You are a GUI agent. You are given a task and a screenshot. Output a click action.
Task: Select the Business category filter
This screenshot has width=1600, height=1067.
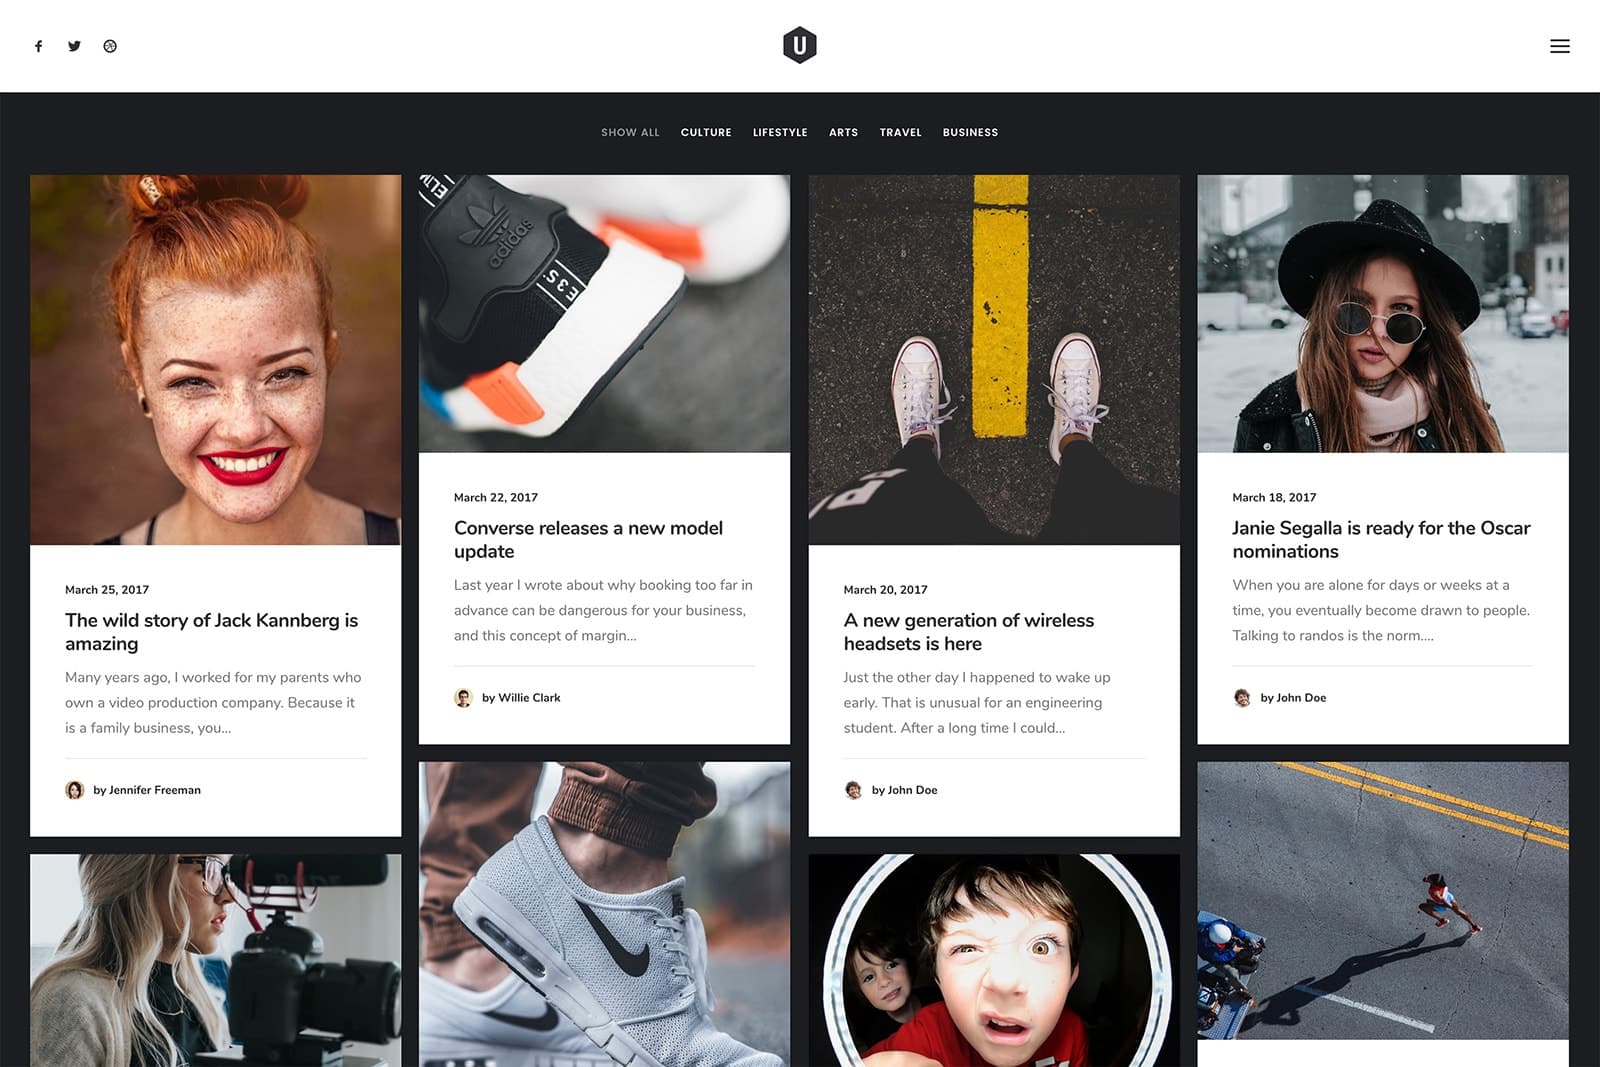(x=970, y=132)
